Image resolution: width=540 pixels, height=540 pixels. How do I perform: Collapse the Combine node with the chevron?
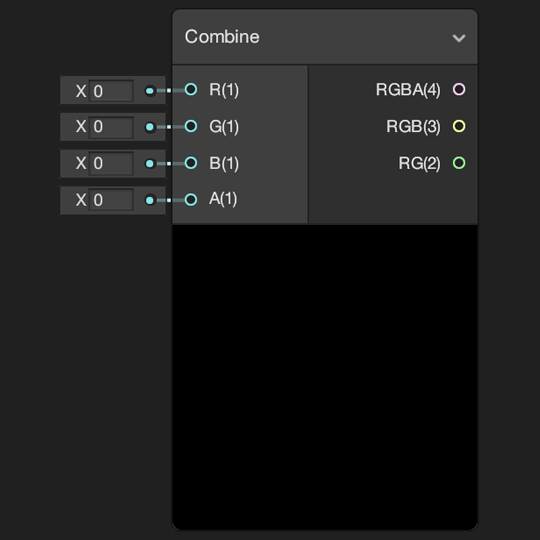pos(459,38)
